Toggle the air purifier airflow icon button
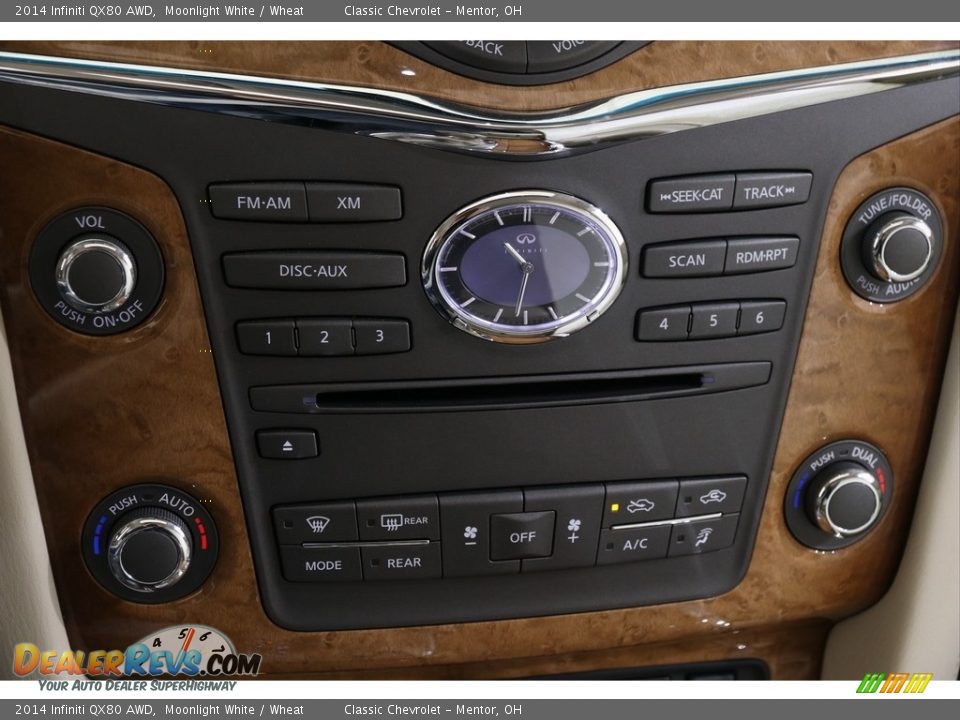 704,536
